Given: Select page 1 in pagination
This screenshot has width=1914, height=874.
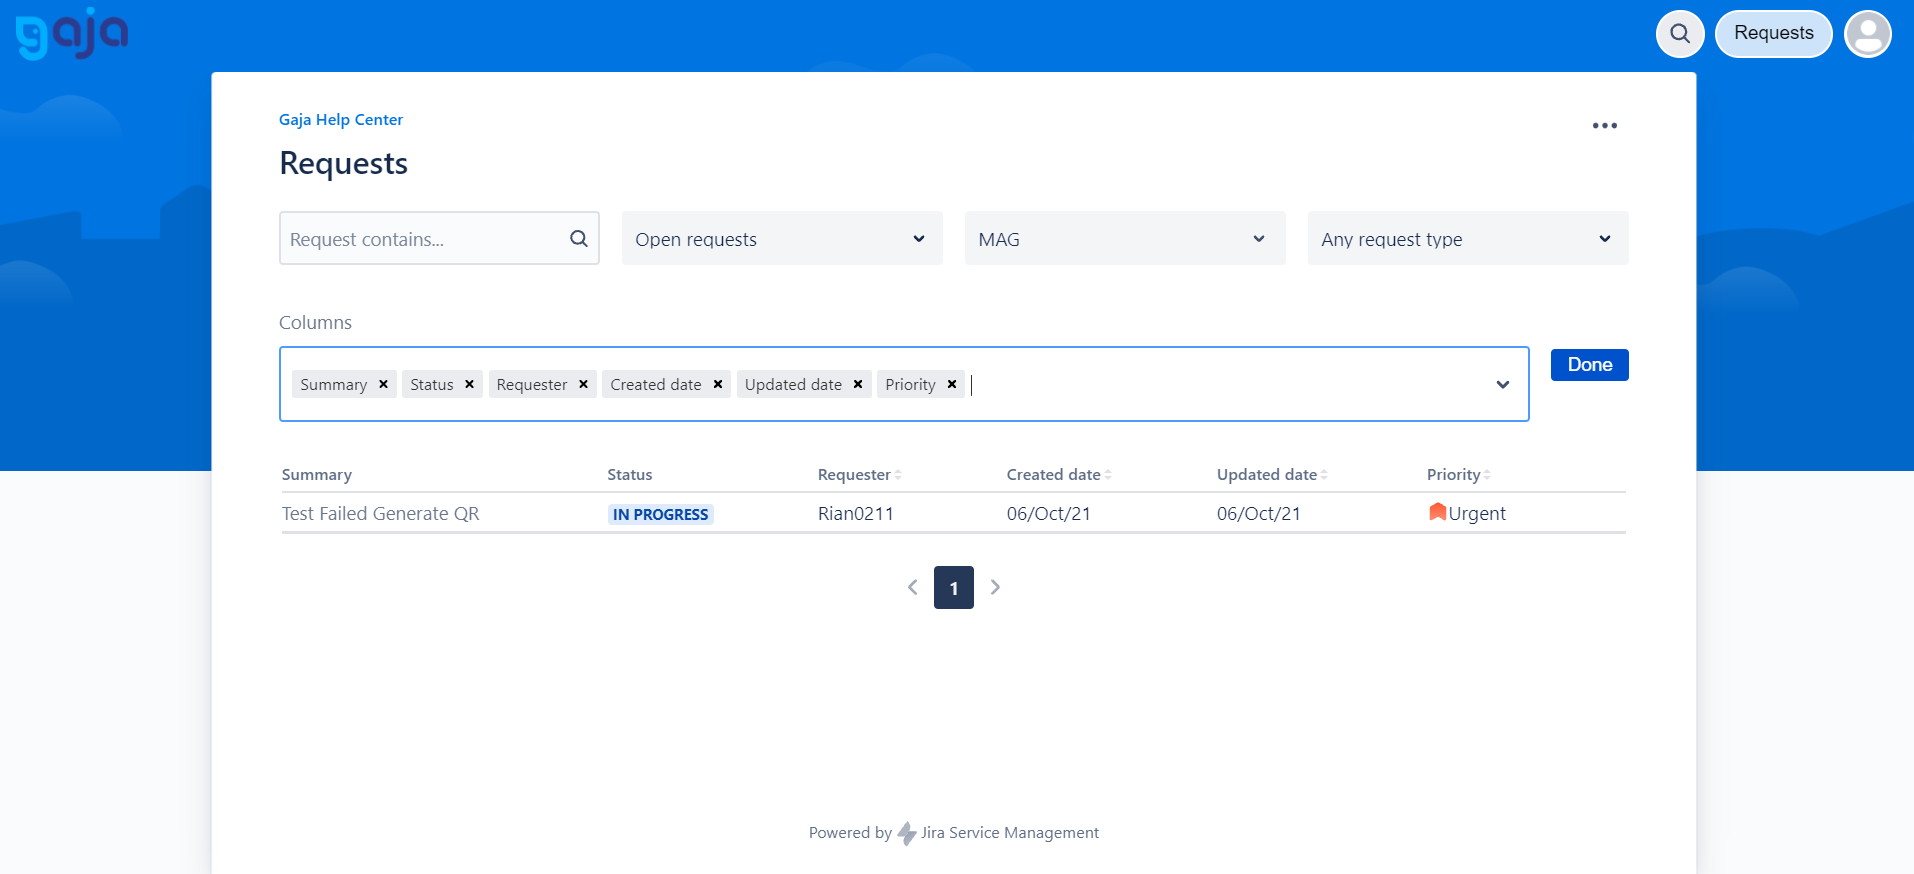Looking at the screenshot, I should click(x=954, y=588).
